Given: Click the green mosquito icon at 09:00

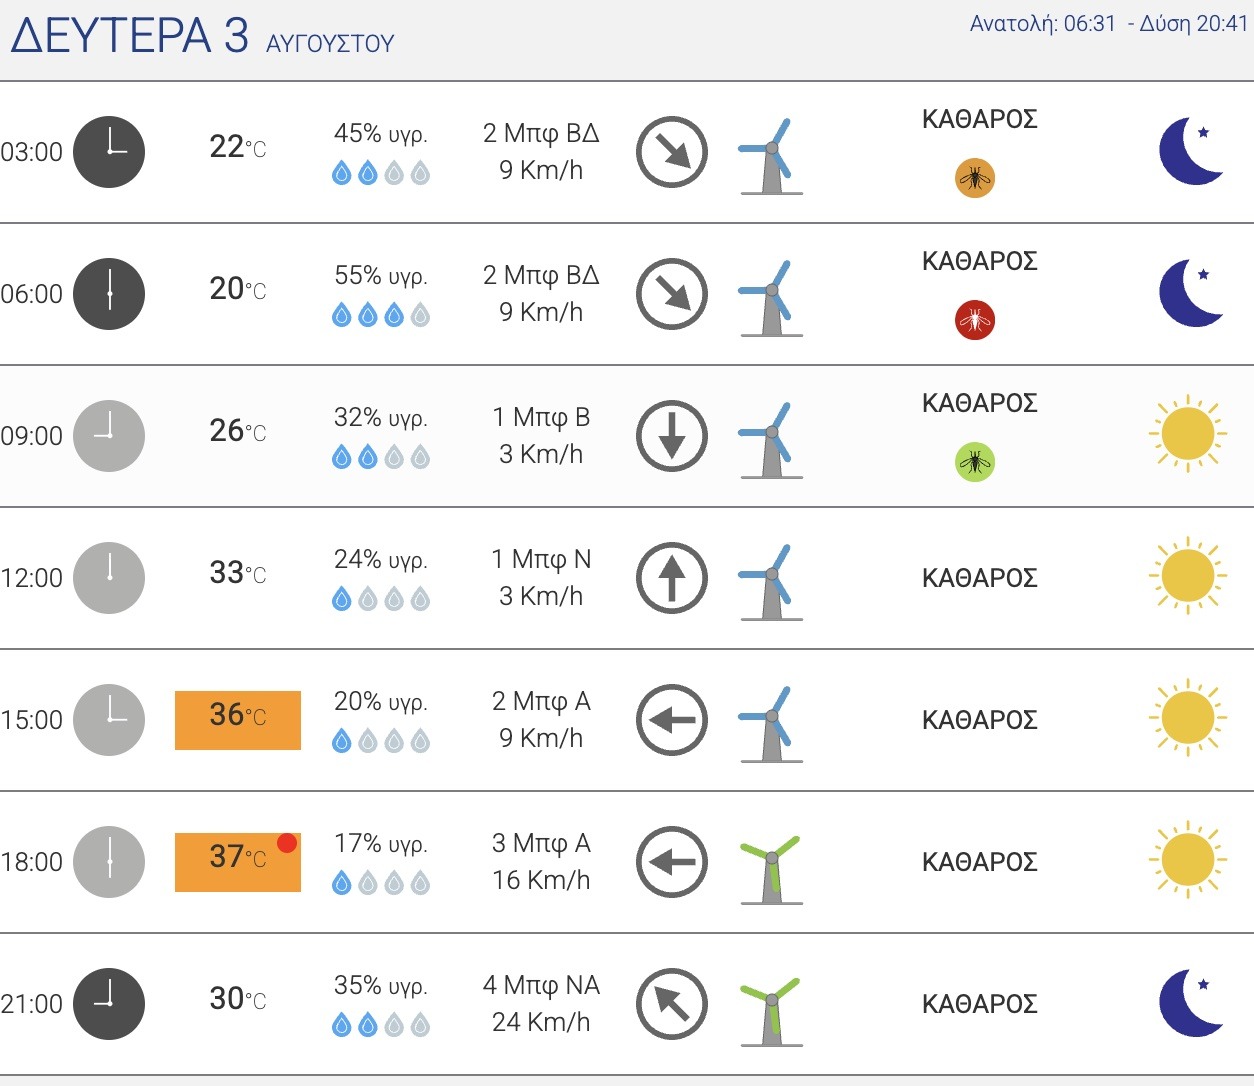Looking at the screenshot, I should [x=975, y=463].
